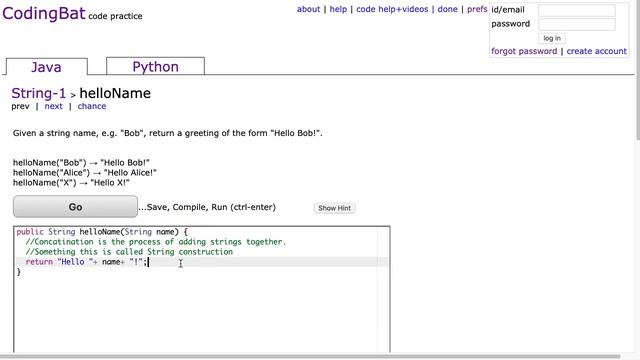The width and height of the screenshot is (640, 360).
Task: Click the helloName problem title
Action: (115, 93)
